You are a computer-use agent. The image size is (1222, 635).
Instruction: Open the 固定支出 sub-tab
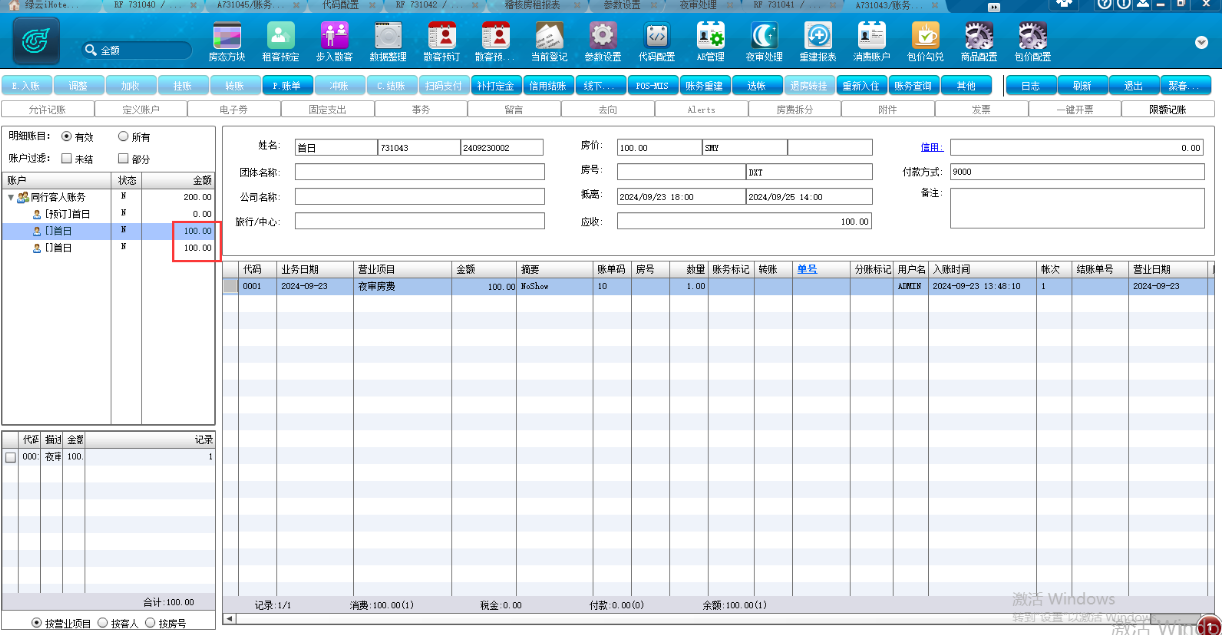point(328,109)
